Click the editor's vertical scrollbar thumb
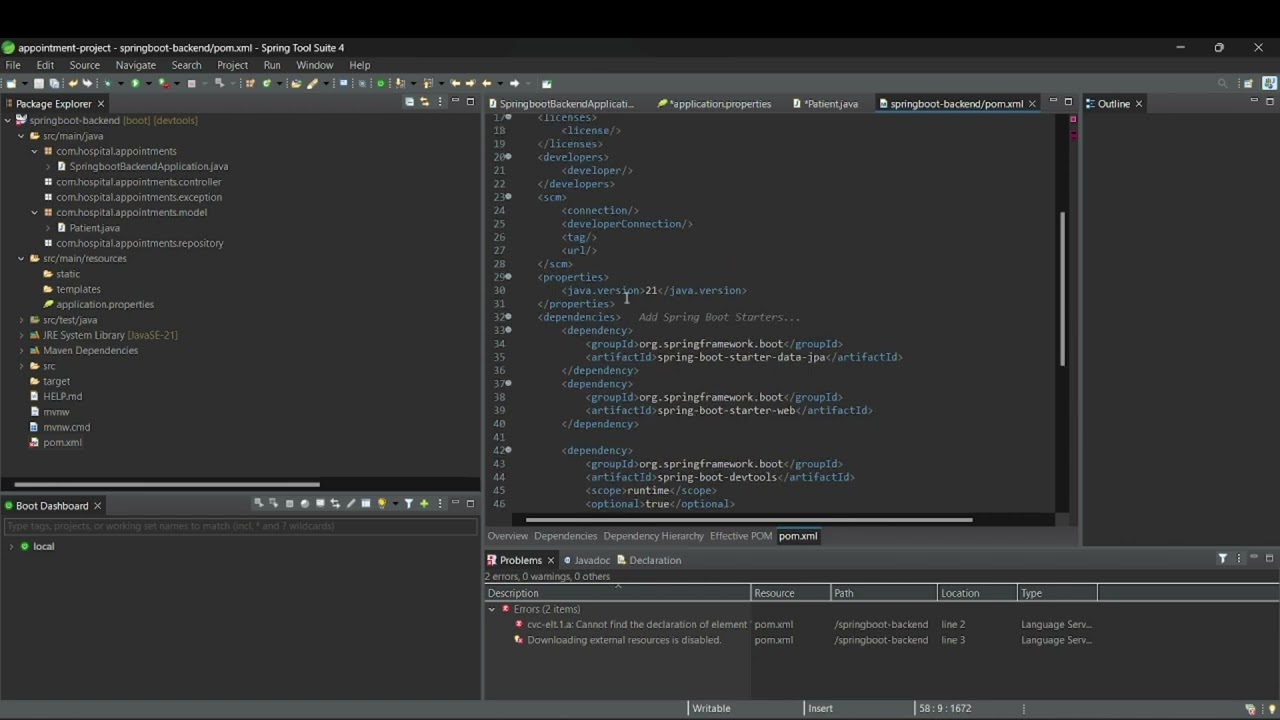Viewport: 1280px width, 720px height. [1061, 289]
